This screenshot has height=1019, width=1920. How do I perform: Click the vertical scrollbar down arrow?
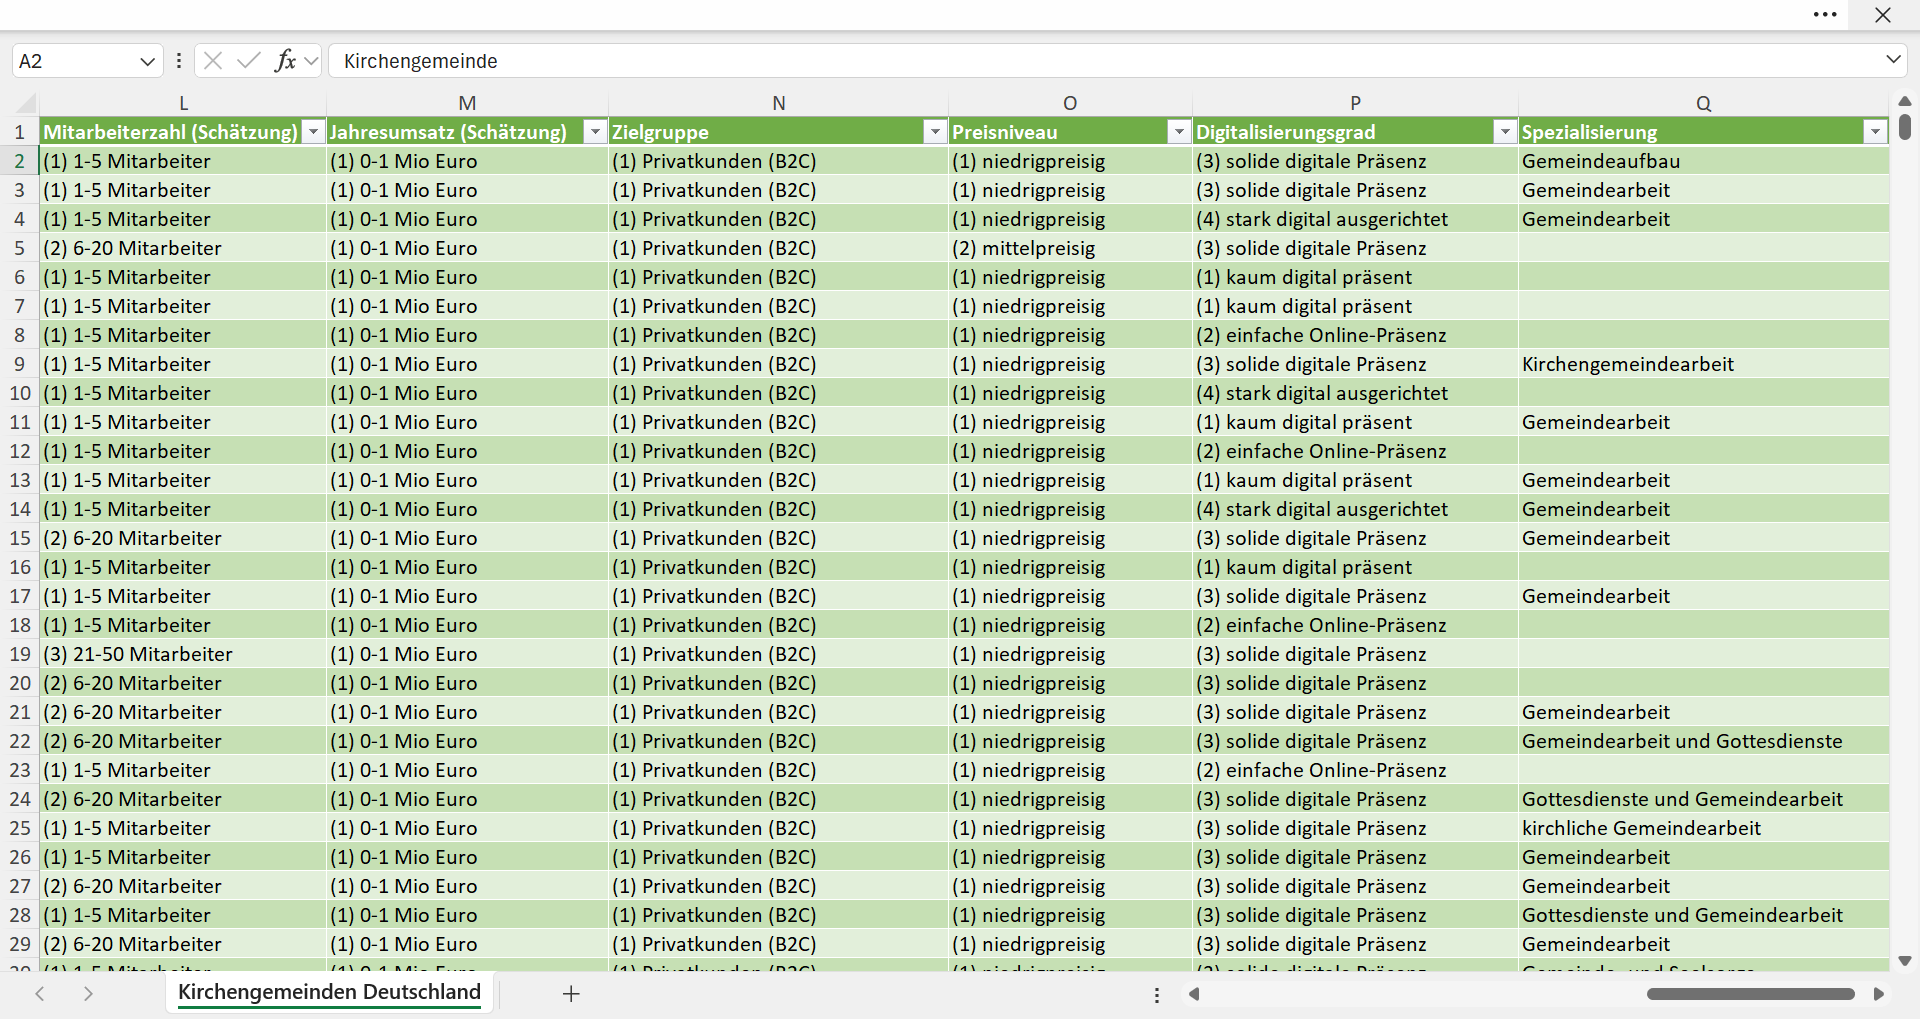(x=1905, y=961)
